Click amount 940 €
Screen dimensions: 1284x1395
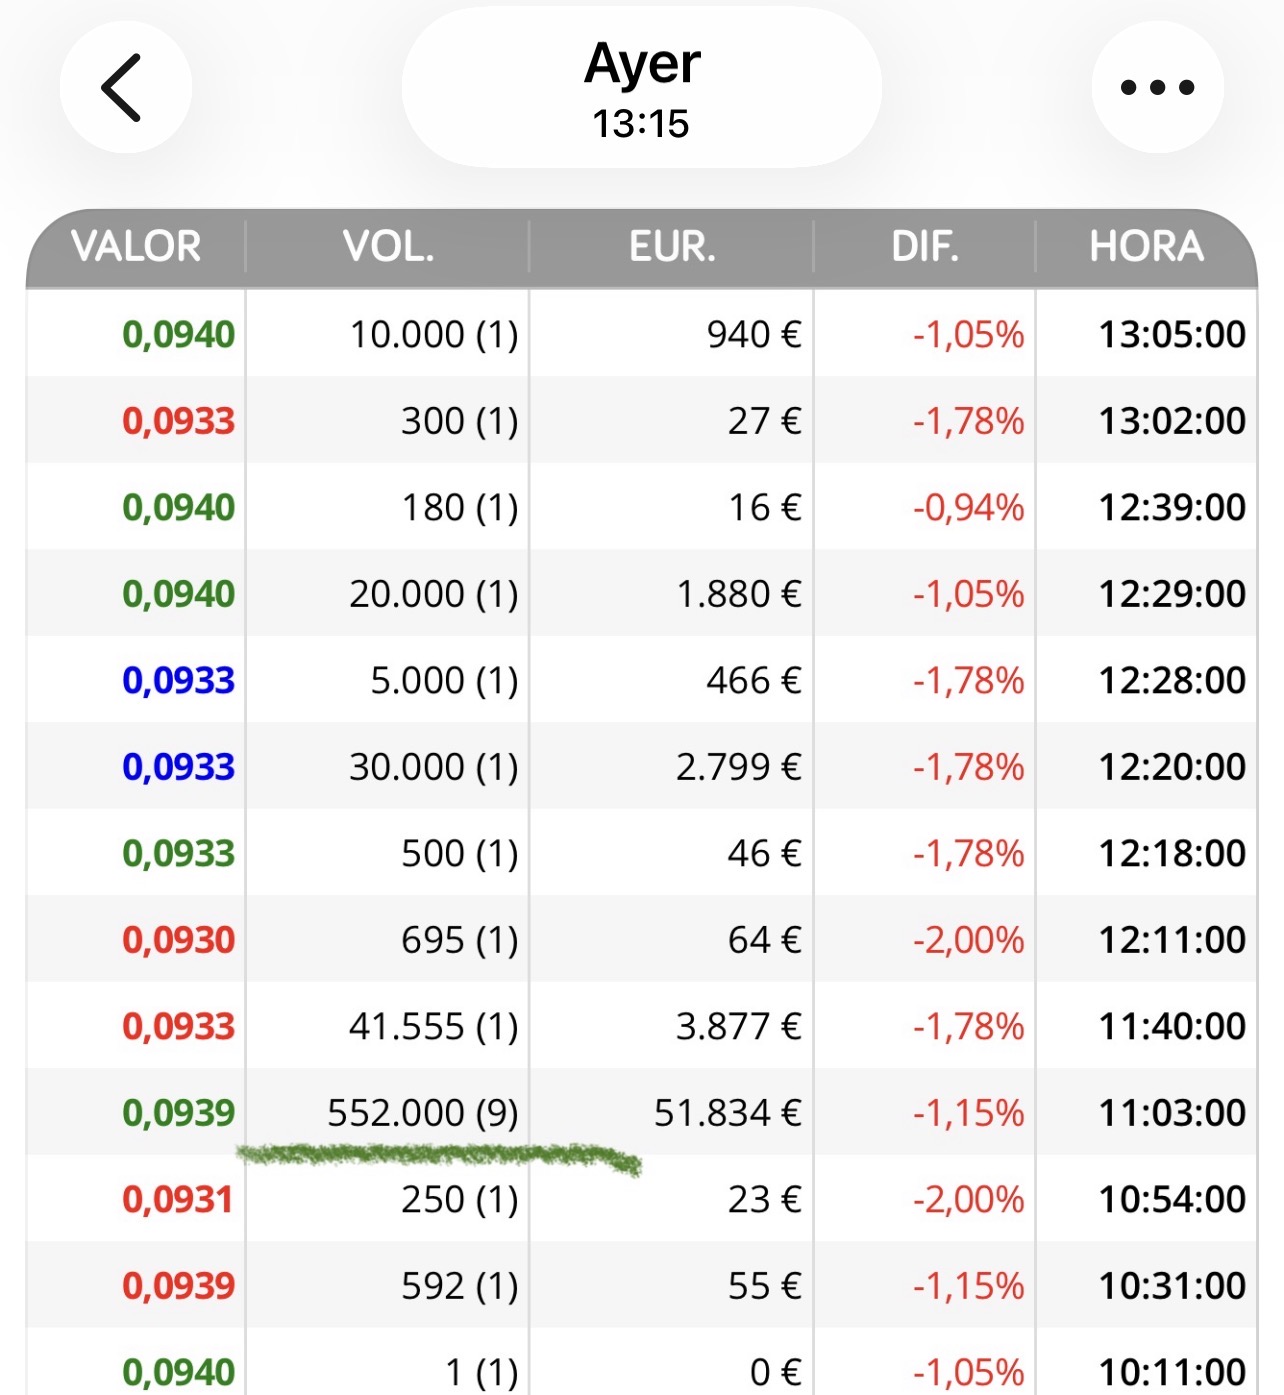tap(754, 334)
